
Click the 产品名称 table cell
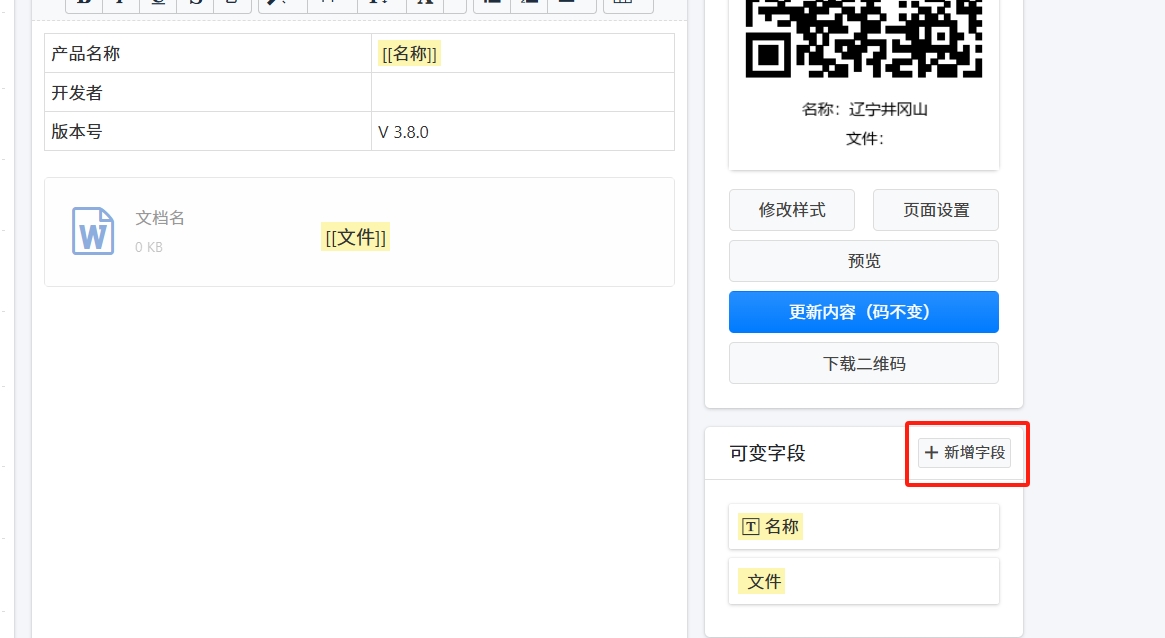coord(207,54)
